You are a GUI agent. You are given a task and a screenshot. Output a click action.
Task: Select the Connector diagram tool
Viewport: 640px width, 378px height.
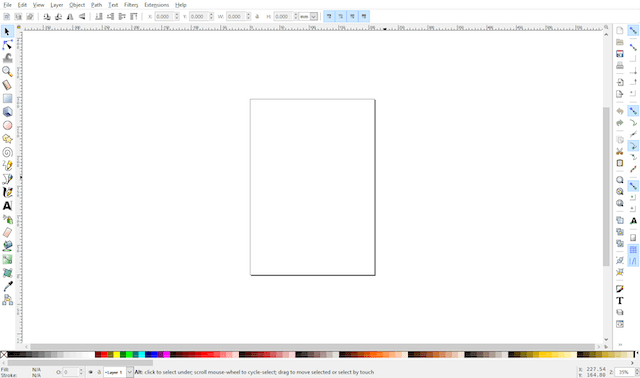coord(7,300)
